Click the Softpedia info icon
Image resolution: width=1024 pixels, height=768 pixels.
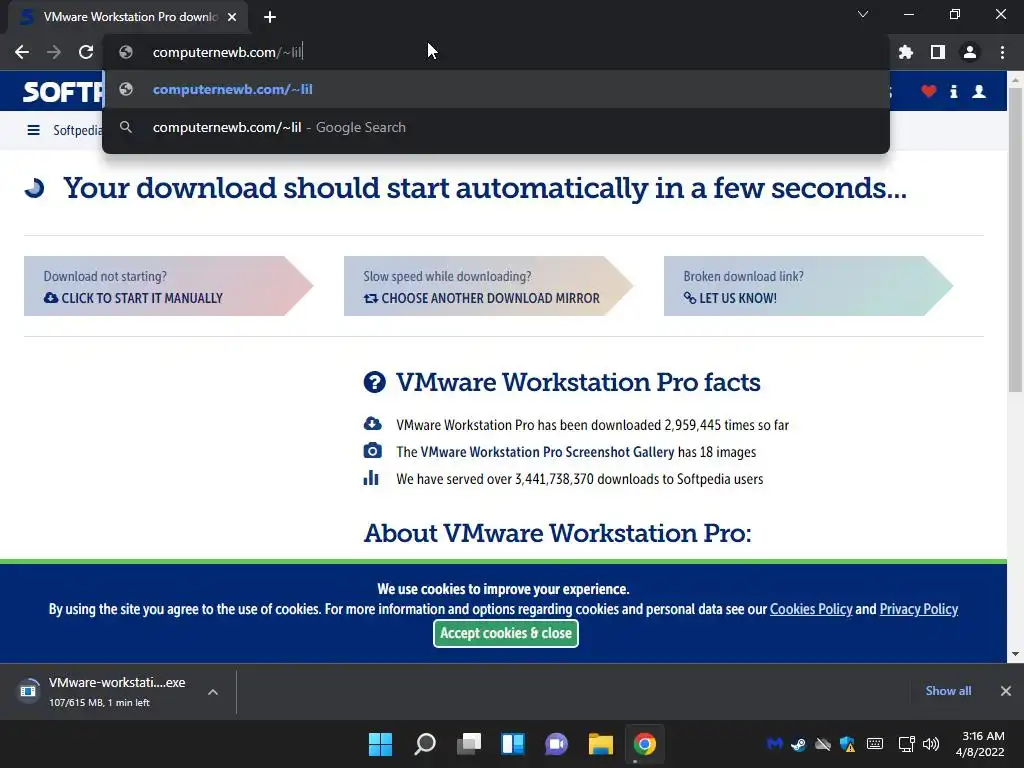tap(953, 91)
